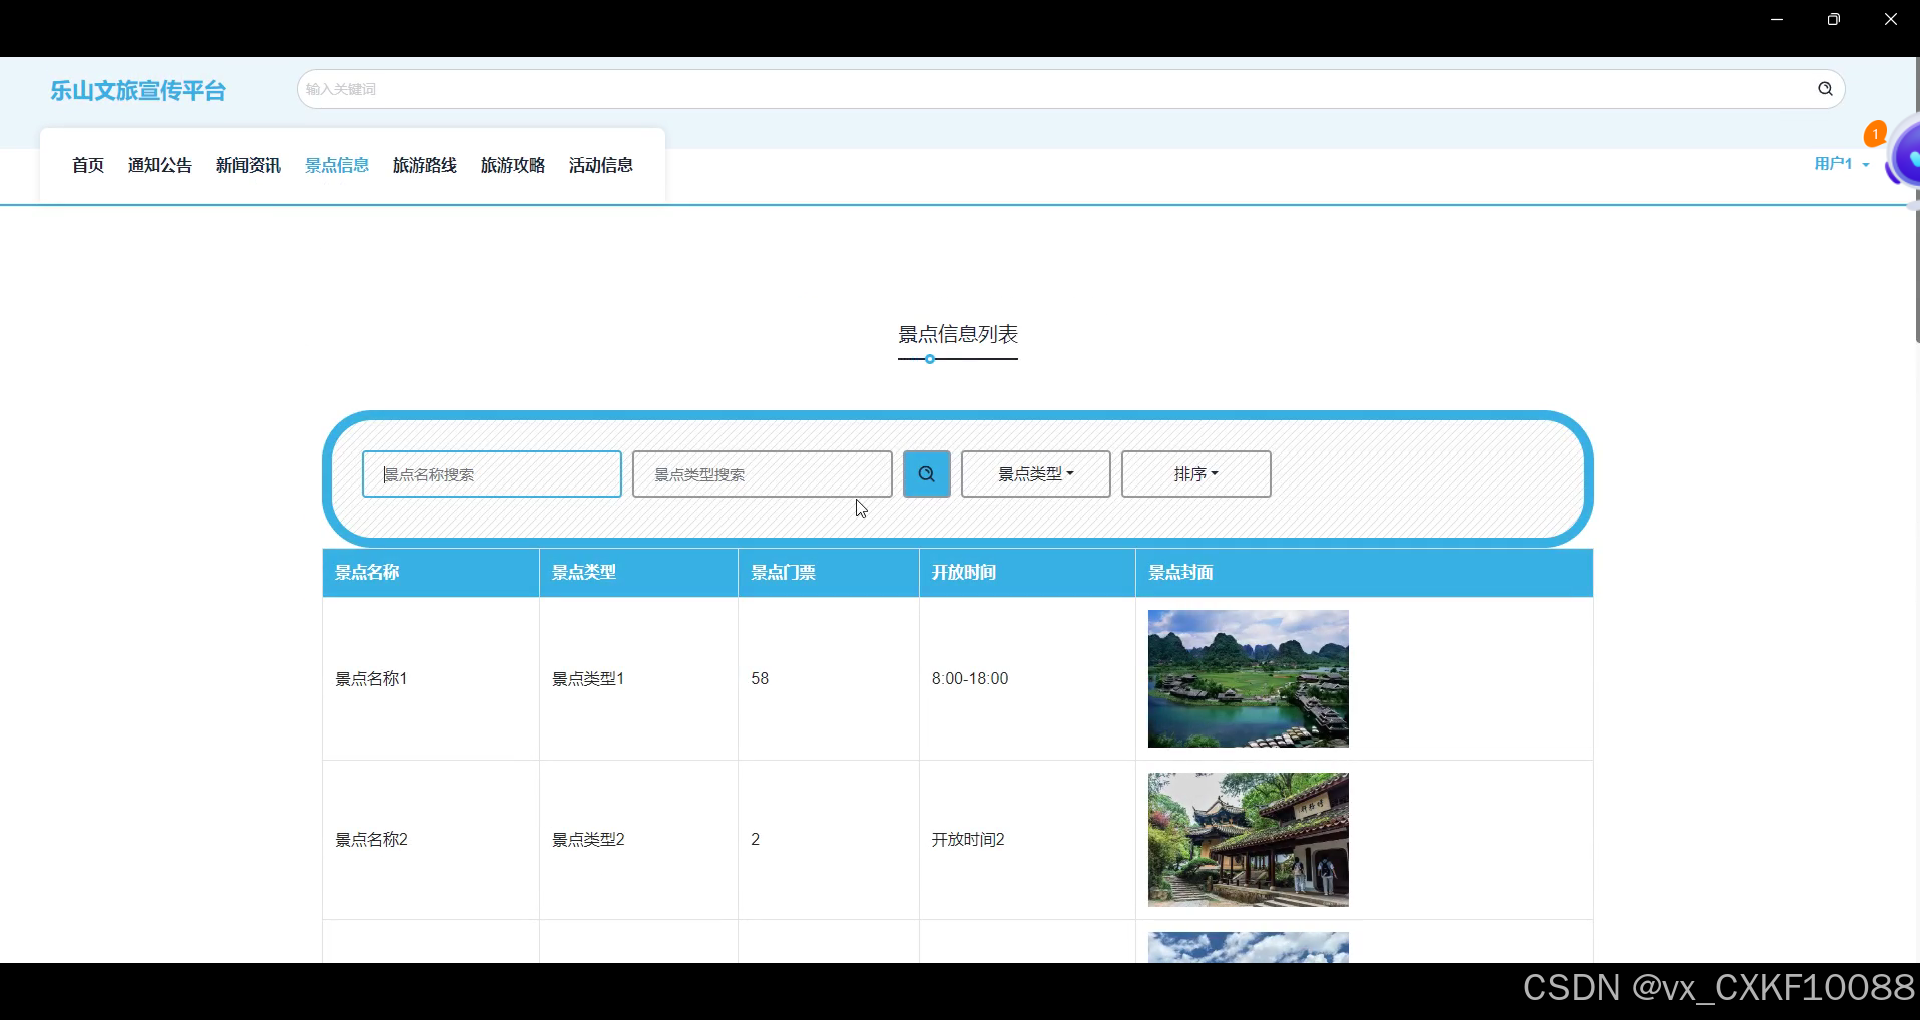
Task: Expand the 景点类型 filter dropdown
Action: [x=1036, y=474]
